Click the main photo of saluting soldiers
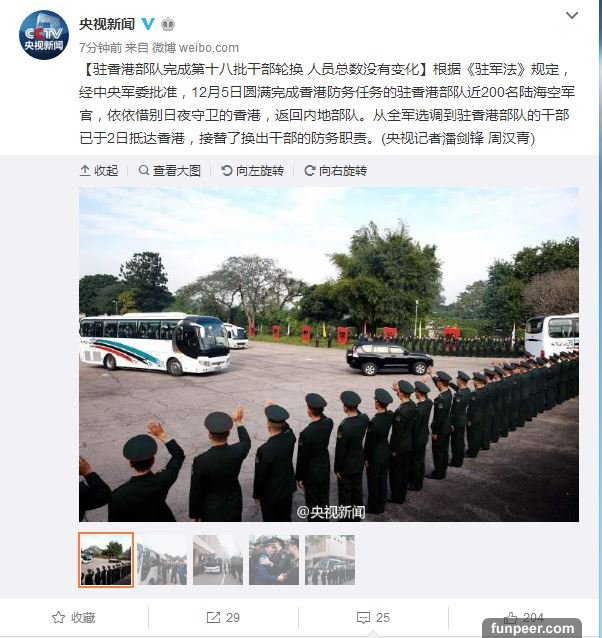 329,354
